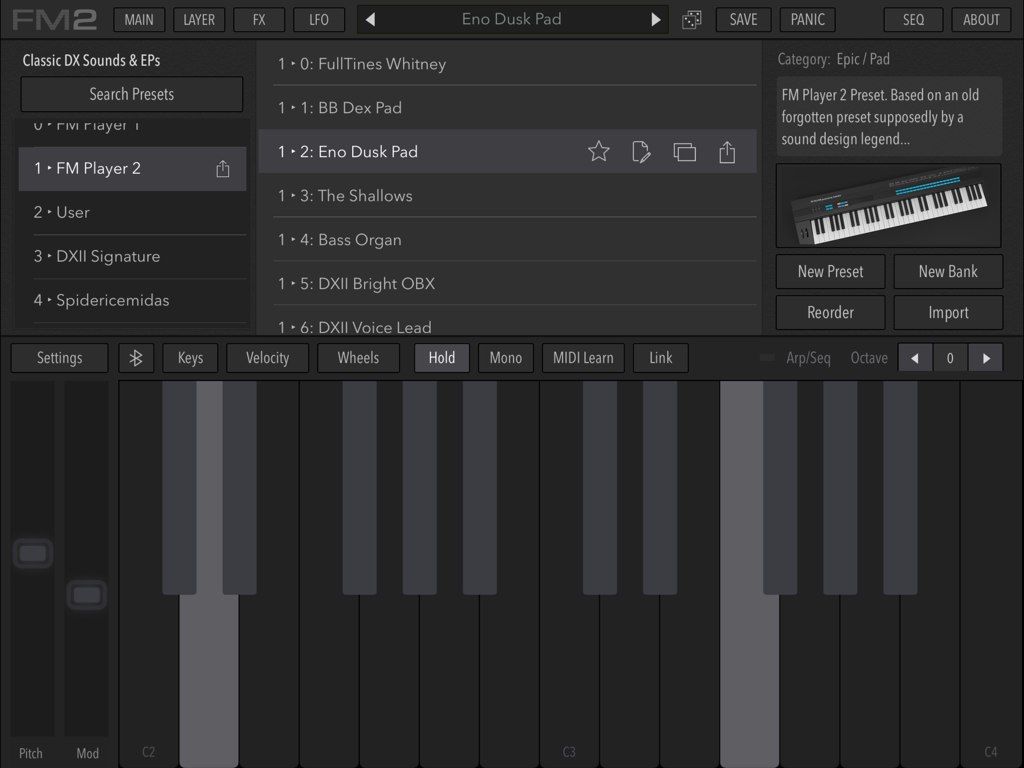Open the LFO page

(x=318, y=19)
